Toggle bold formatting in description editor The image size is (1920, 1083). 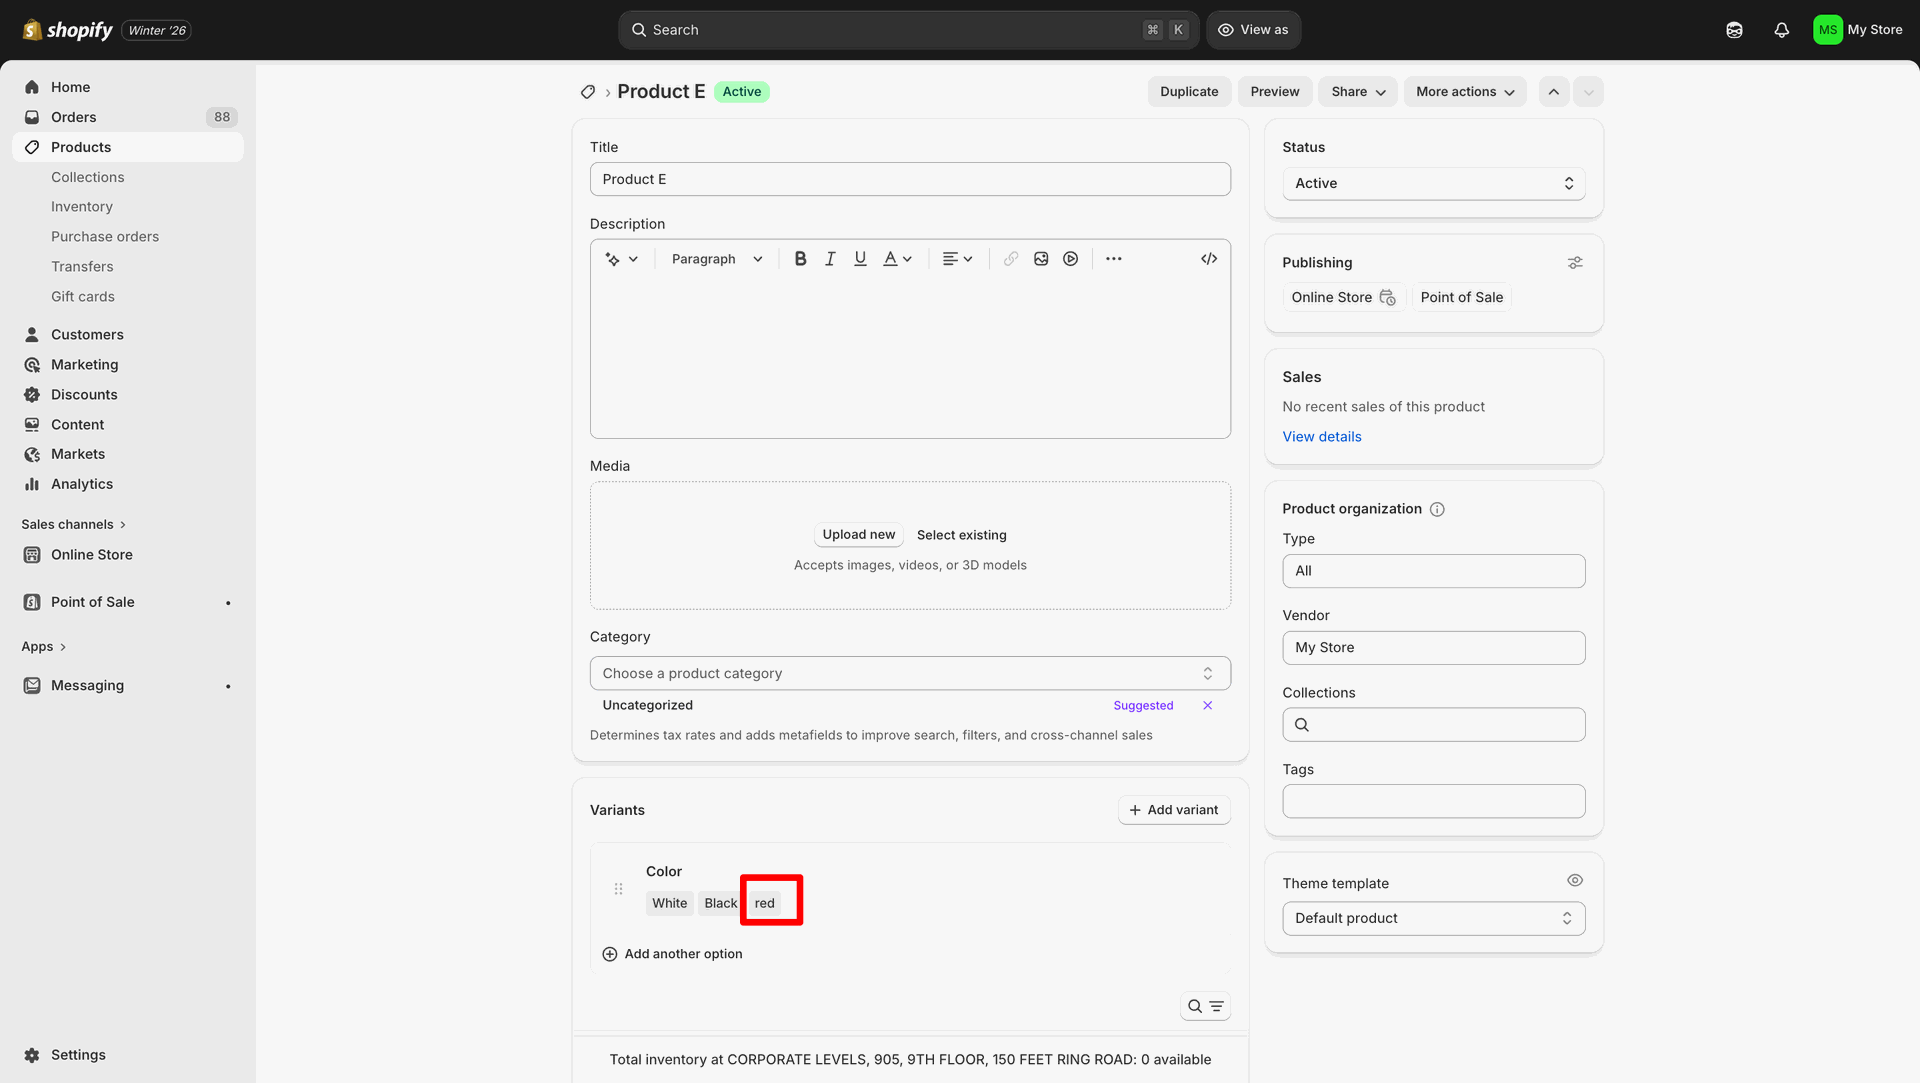tap(800, 259)
